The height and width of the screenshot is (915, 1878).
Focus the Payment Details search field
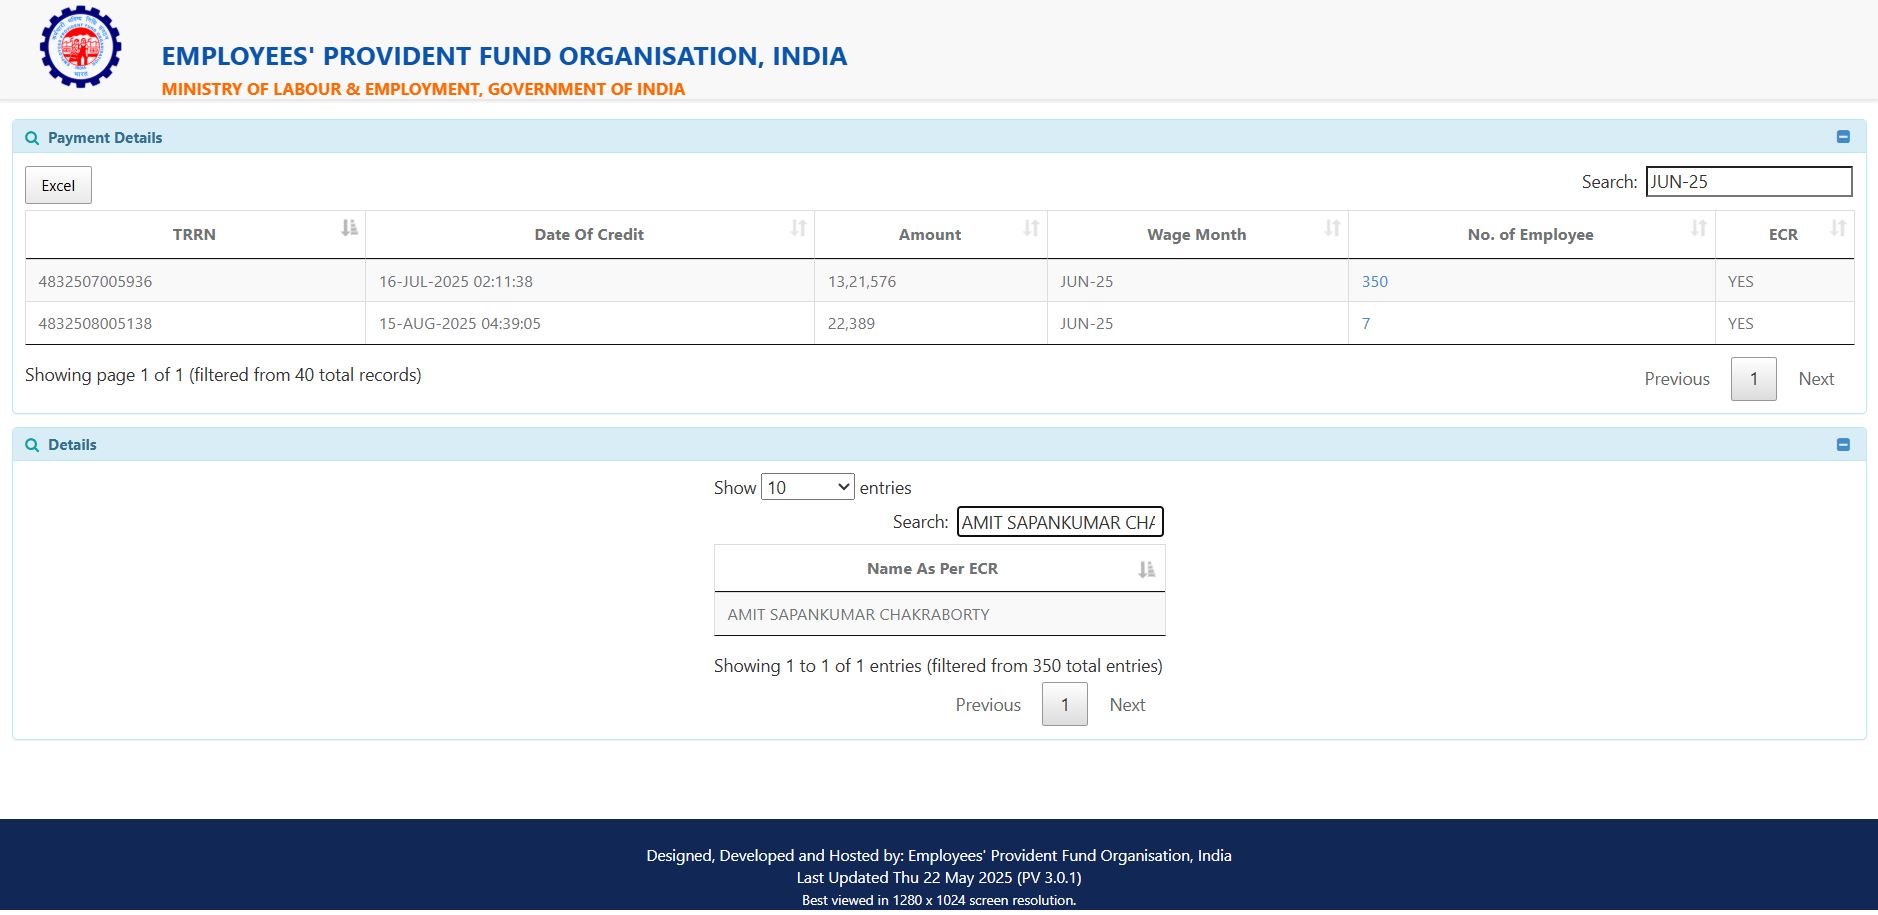pos(1748,182)
